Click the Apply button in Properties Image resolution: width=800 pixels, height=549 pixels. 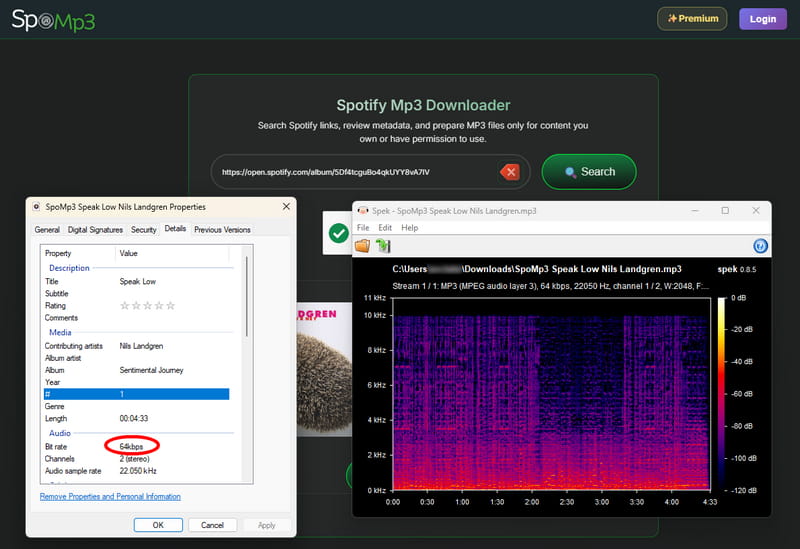266,525
